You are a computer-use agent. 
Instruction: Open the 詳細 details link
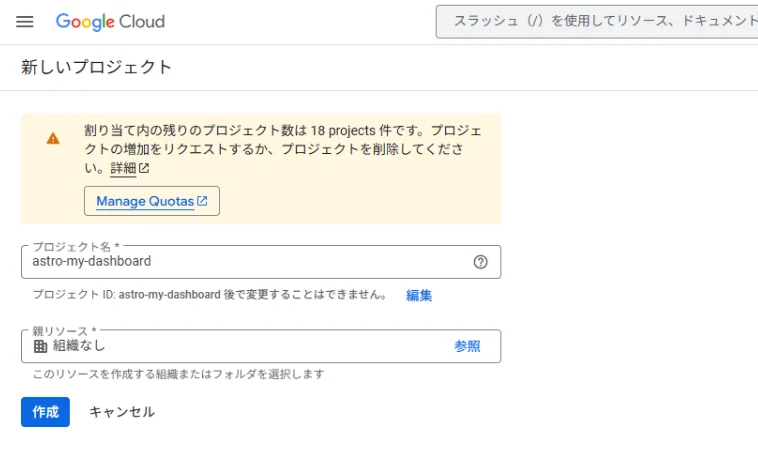tap(123, 168)
